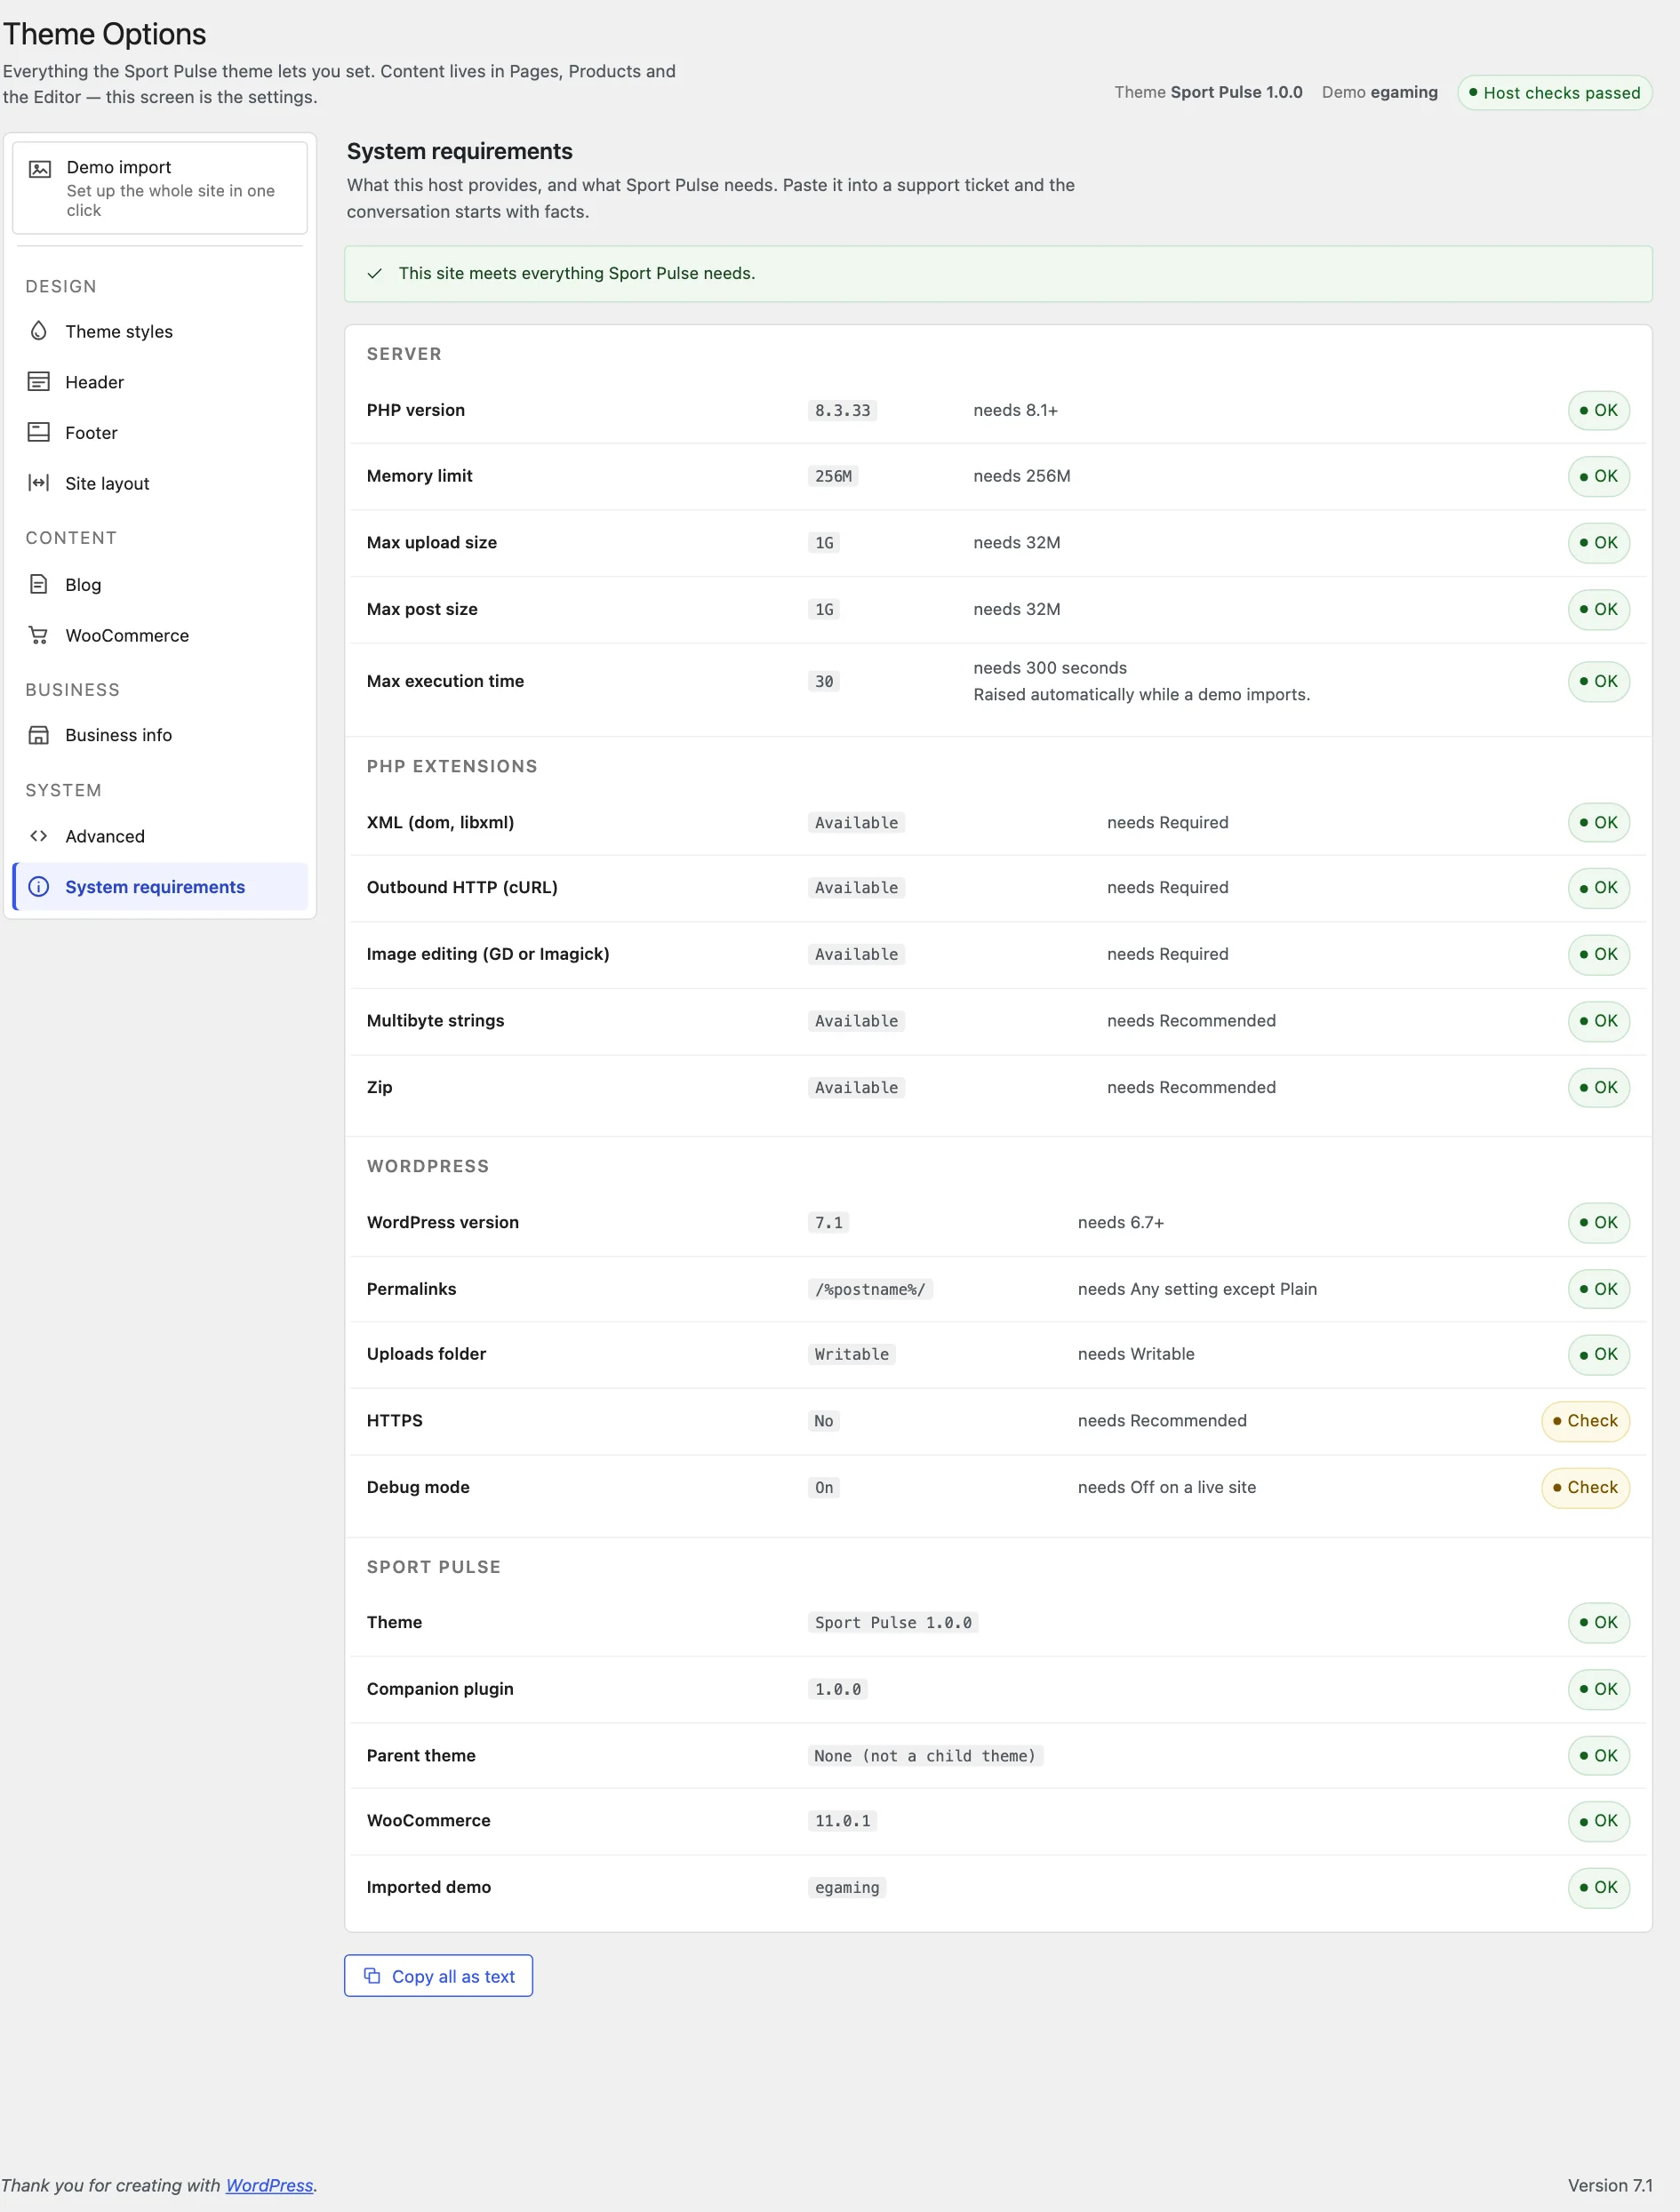Click the Host checks passed badge
Screen dimensions: 1680x2212
[x=1554, y=93]
